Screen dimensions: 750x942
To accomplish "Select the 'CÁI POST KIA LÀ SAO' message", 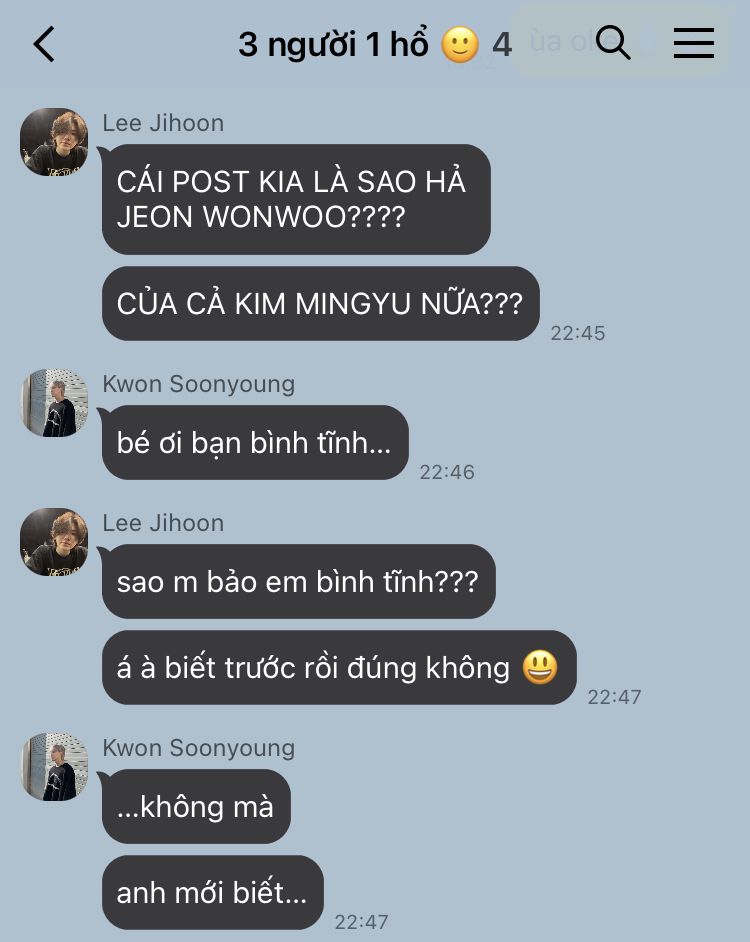I will point(296,199).
